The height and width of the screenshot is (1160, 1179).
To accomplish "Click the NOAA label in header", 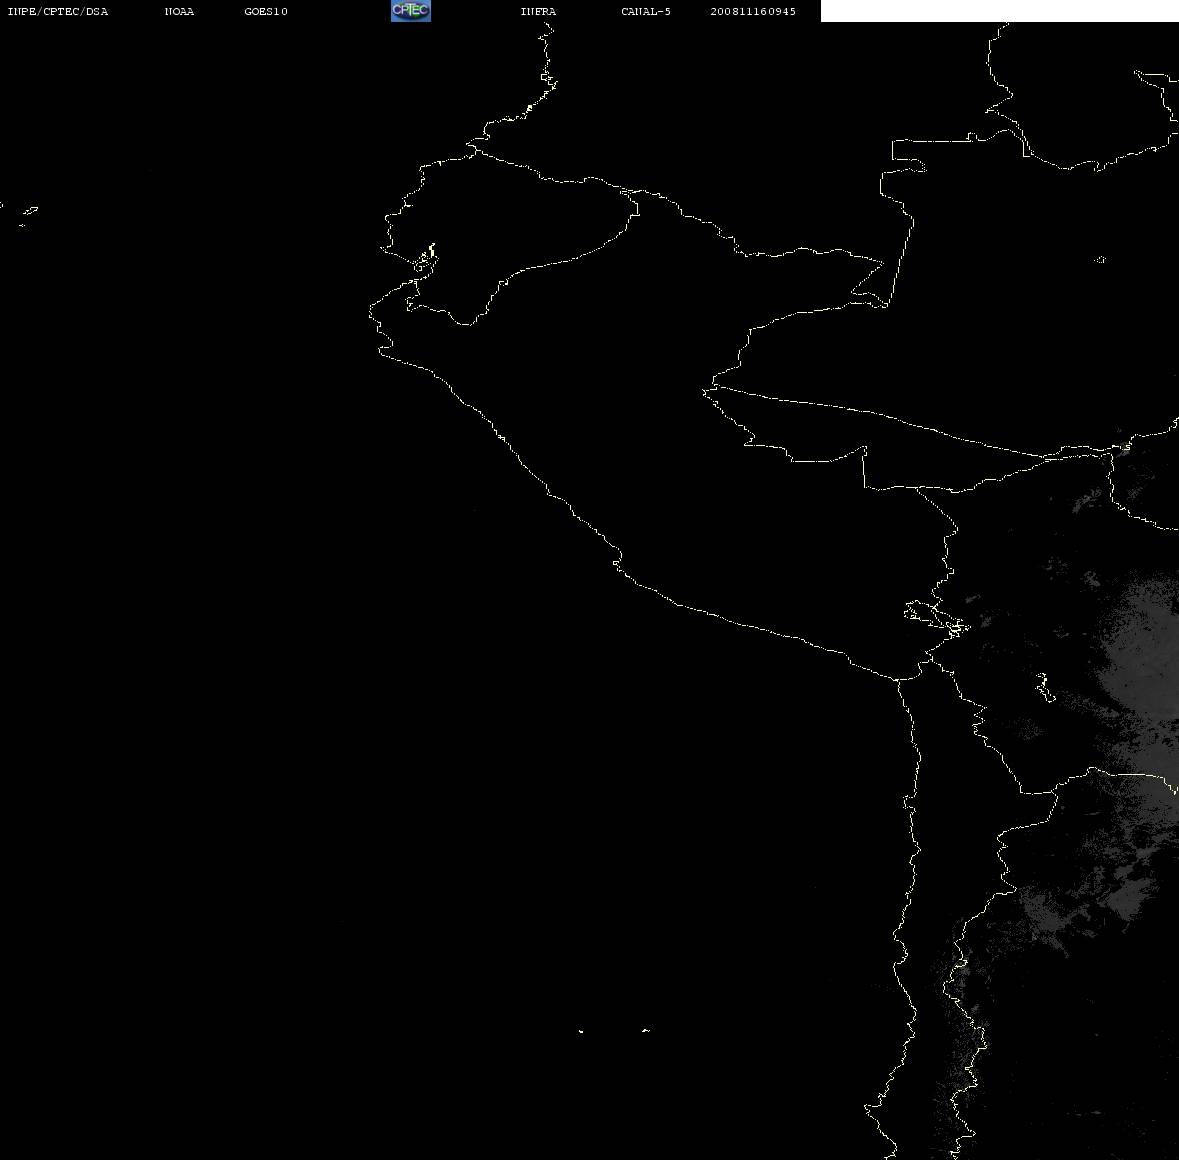I will pos(179,11).
